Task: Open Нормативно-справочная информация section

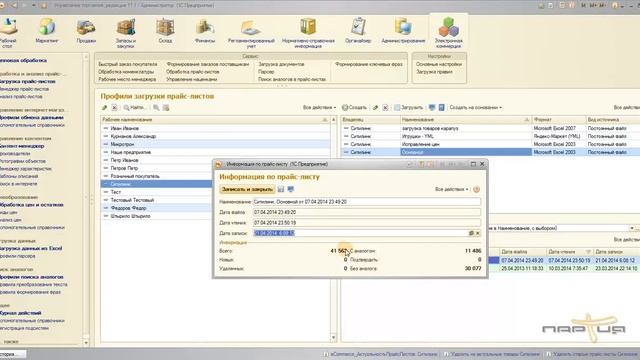Action: tap(308, 33)
